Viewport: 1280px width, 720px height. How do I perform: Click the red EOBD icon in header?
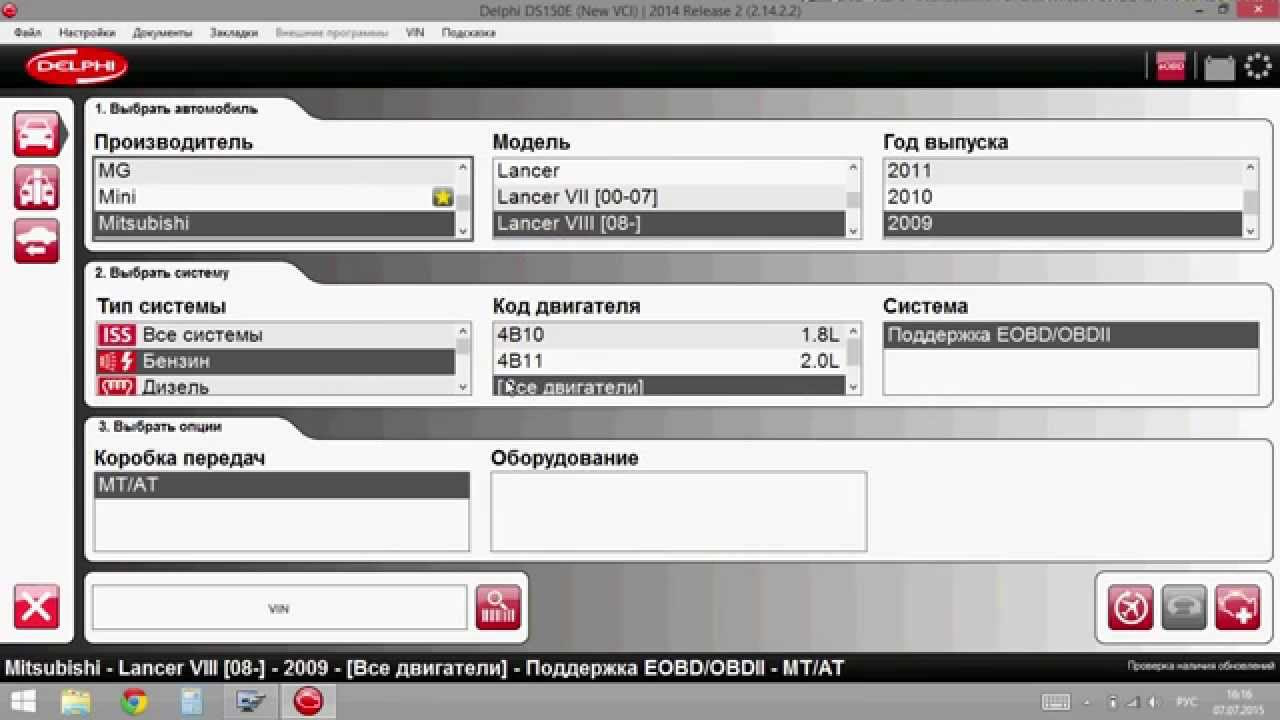(1170, 66)
